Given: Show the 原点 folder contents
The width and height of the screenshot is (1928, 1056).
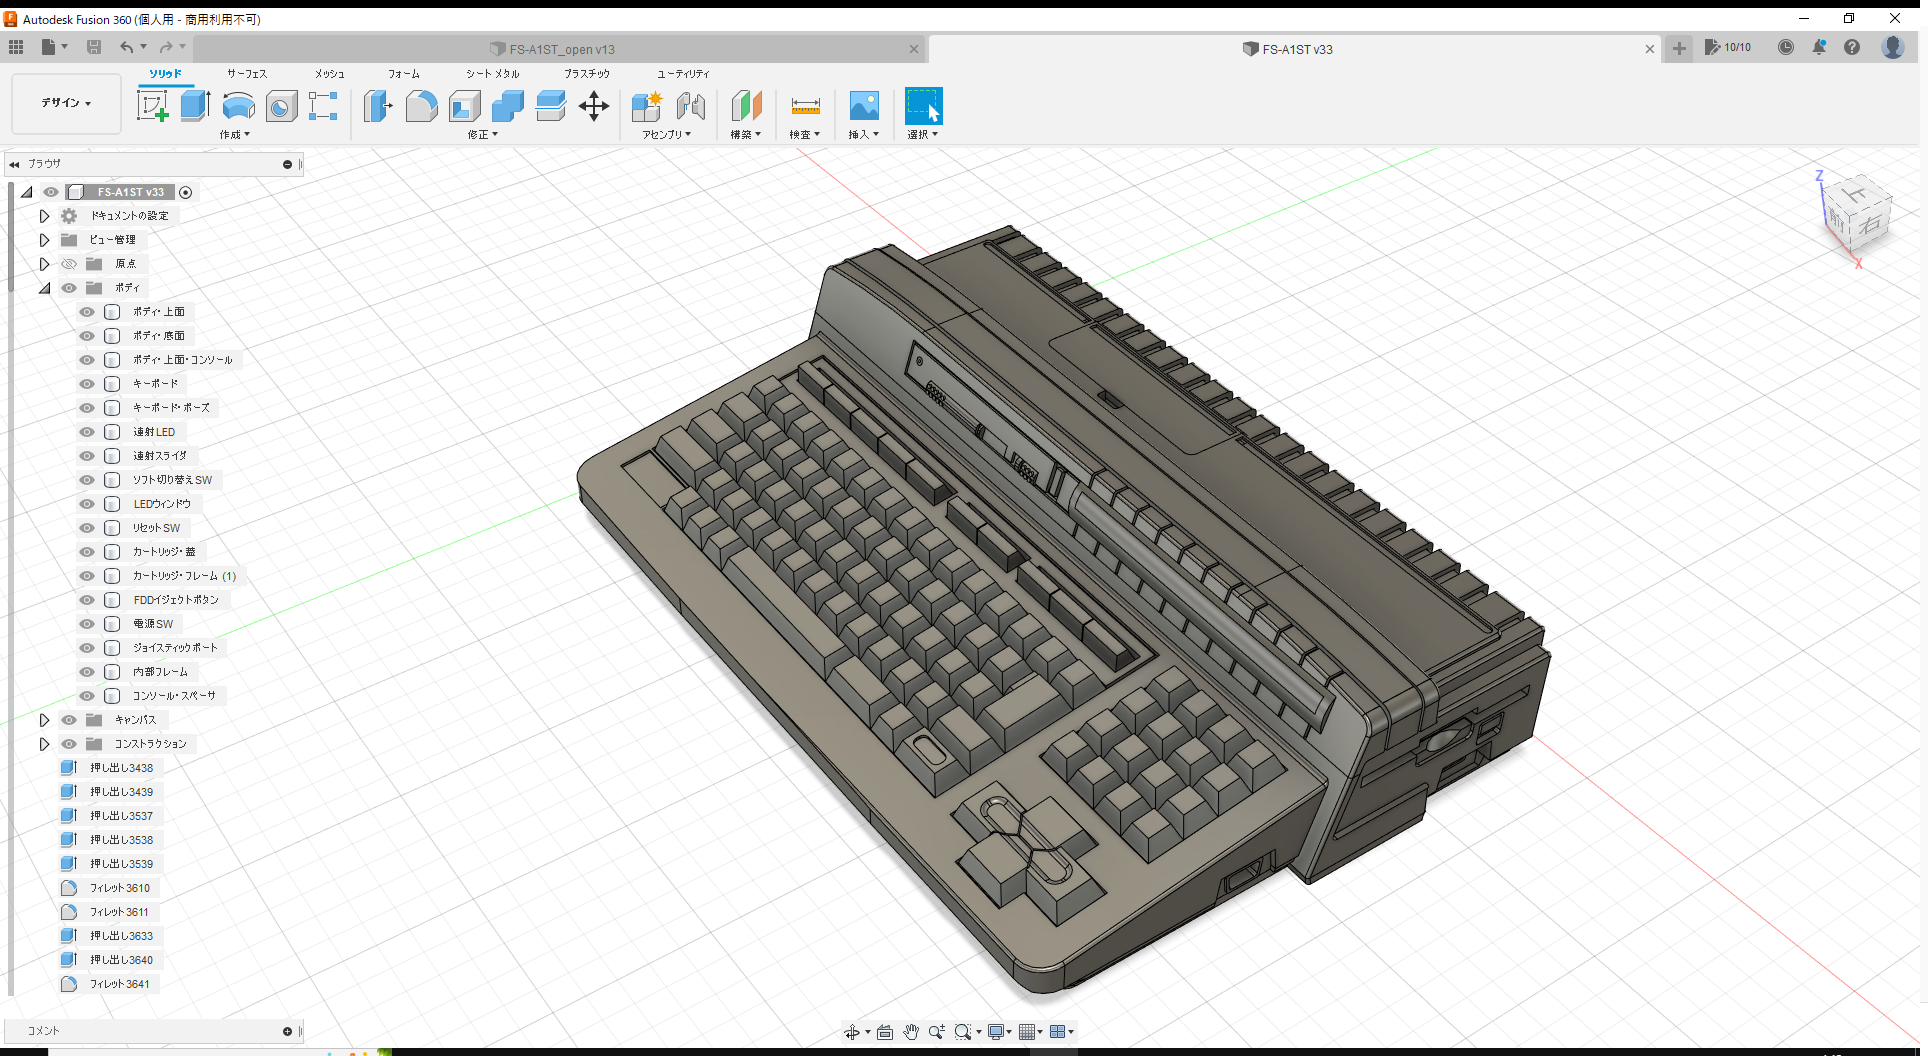Looking at the screenshot, I should tap(44, 263).
